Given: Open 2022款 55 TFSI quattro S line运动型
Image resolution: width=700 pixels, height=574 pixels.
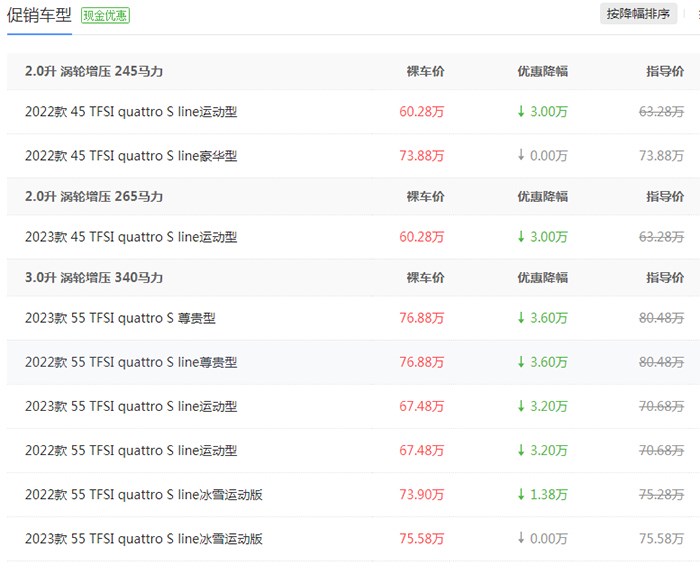Looking at the screenshot, I should click(131, 450).
